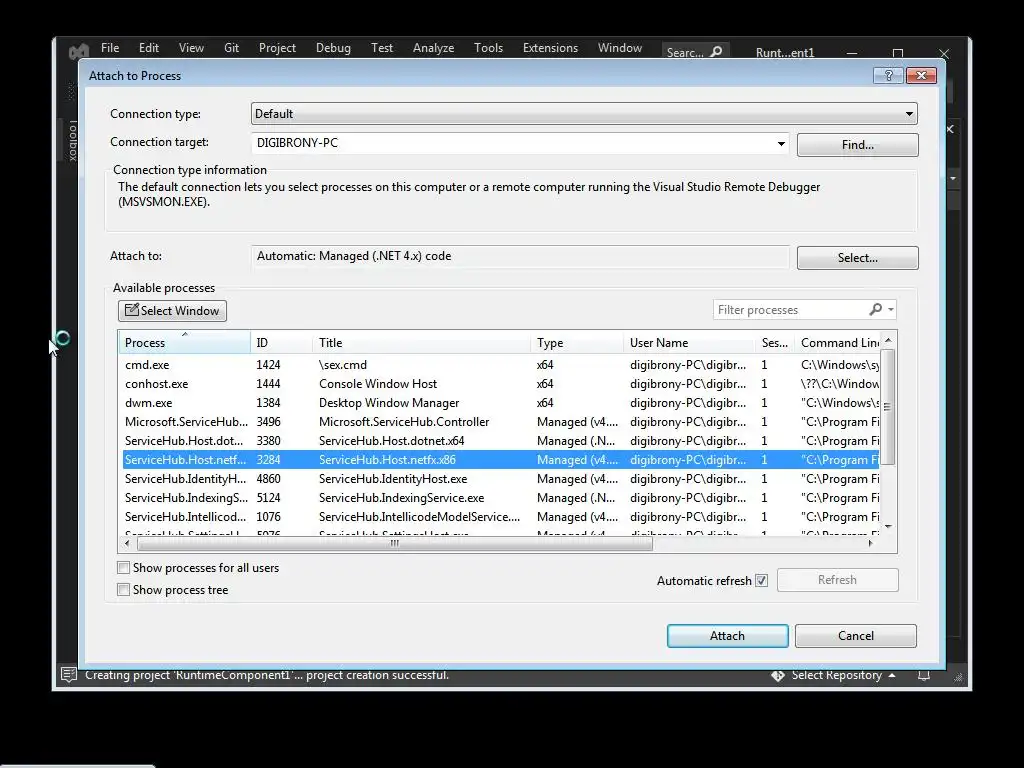
Task: Click the Visual Studio logo icon
Action: point(79,51)
